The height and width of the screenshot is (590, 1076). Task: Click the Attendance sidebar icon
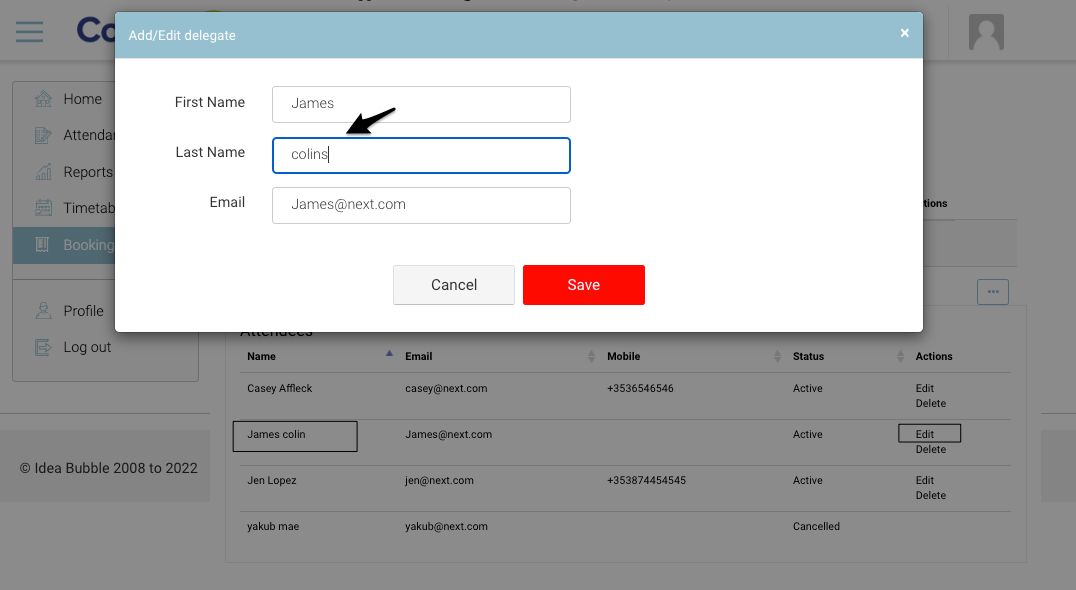click(x=43, y=135)
